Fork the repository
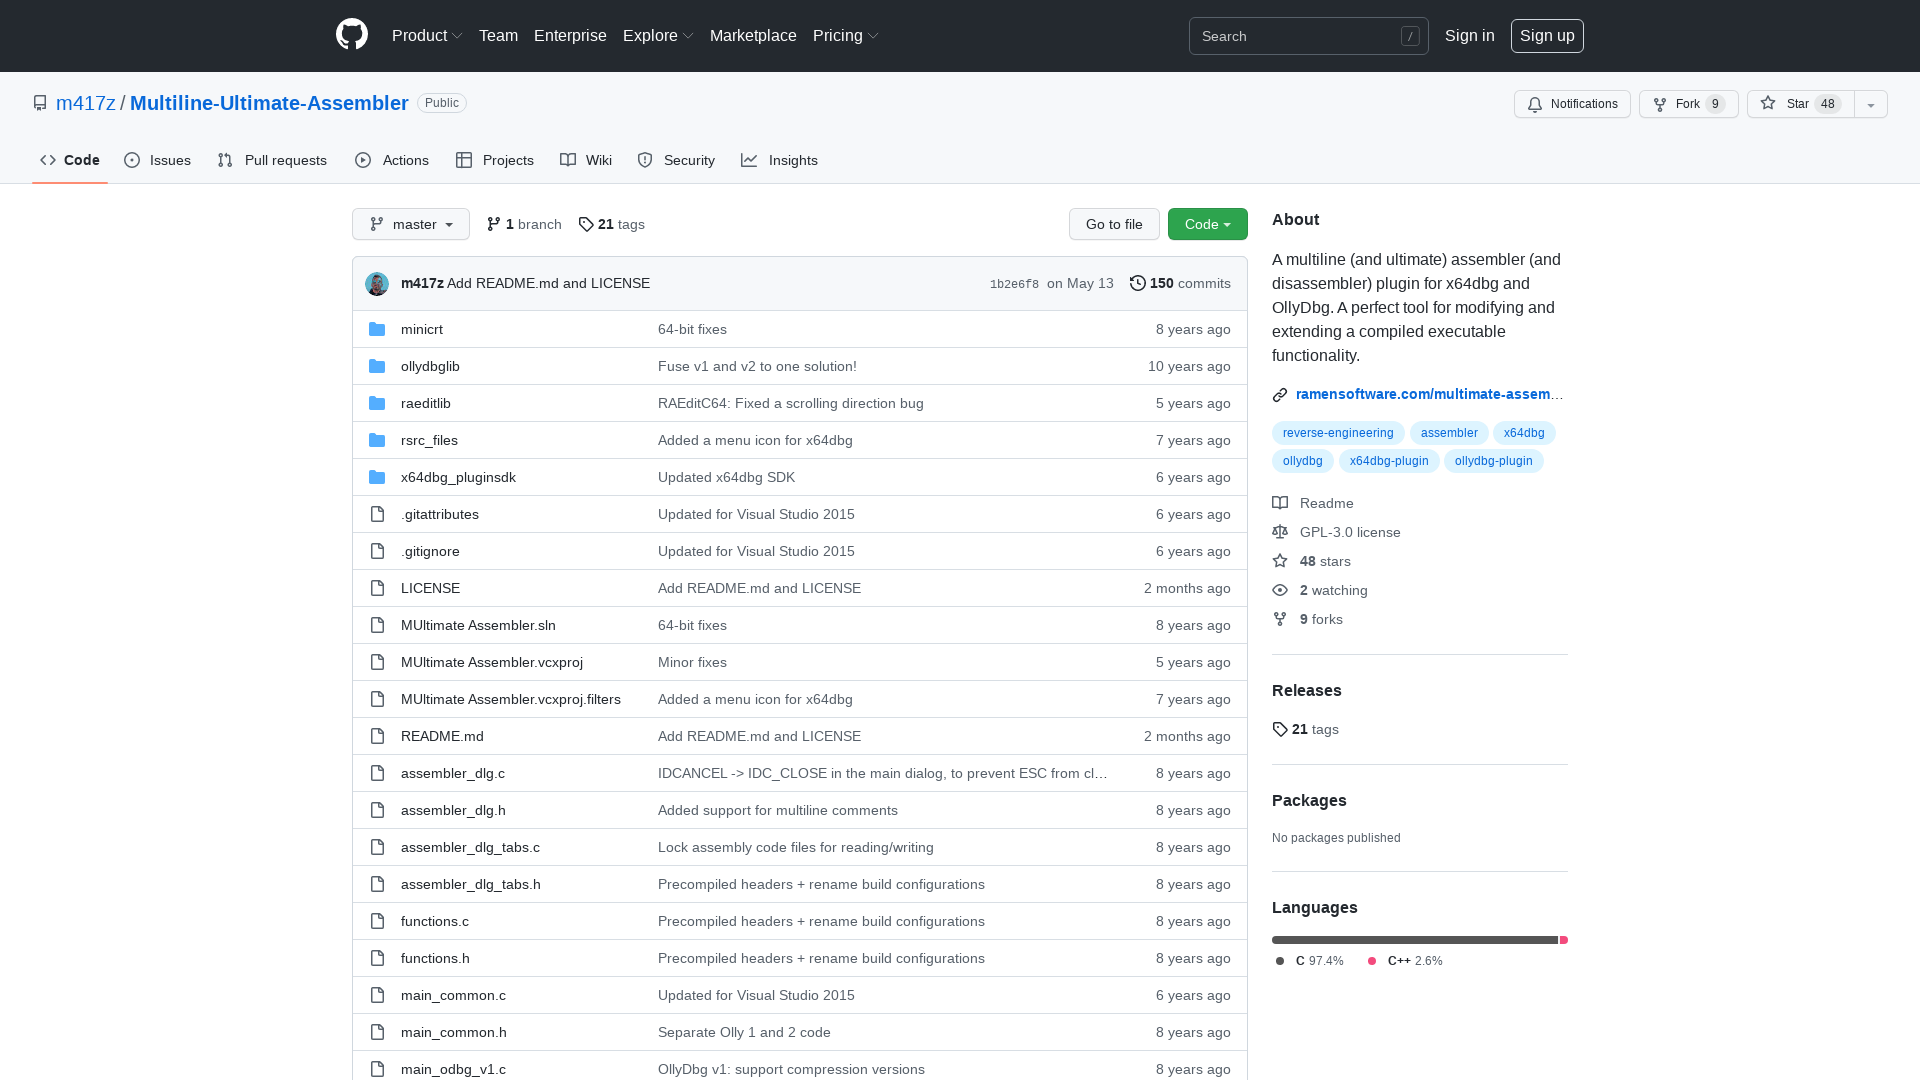The height and width of the screenshot is (1080, 1920). point(1688,104)
